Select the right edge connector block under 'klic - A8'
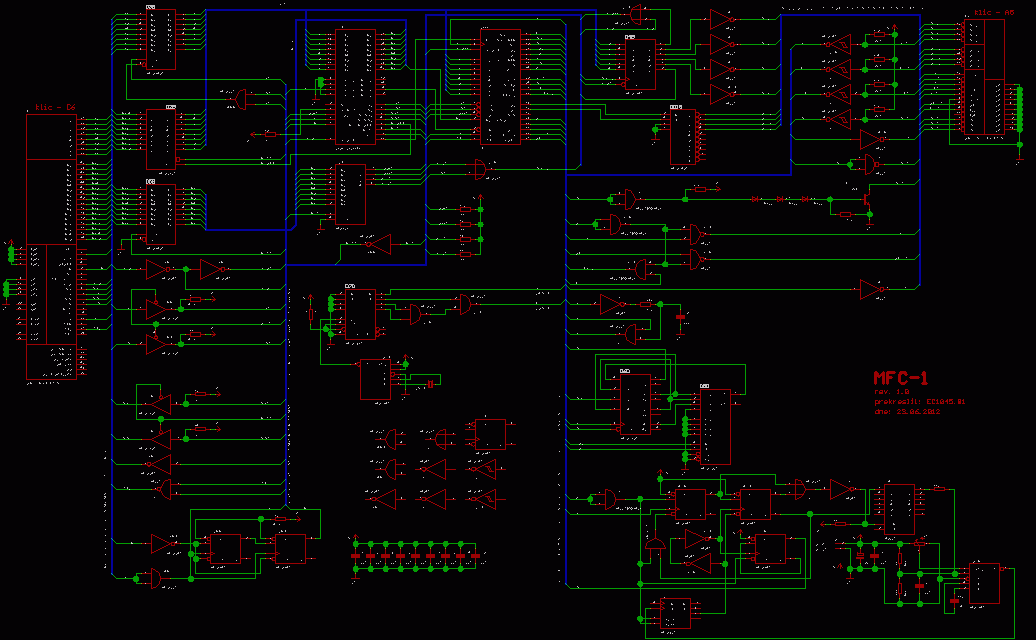This screenshot has height=640, width=1036. click(x=985, y=78)
